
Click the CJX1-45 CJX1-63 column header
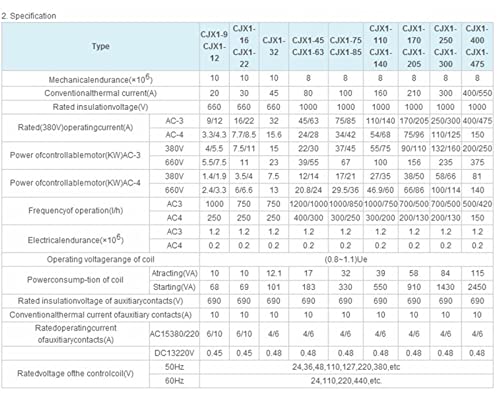tap(308, 46)
